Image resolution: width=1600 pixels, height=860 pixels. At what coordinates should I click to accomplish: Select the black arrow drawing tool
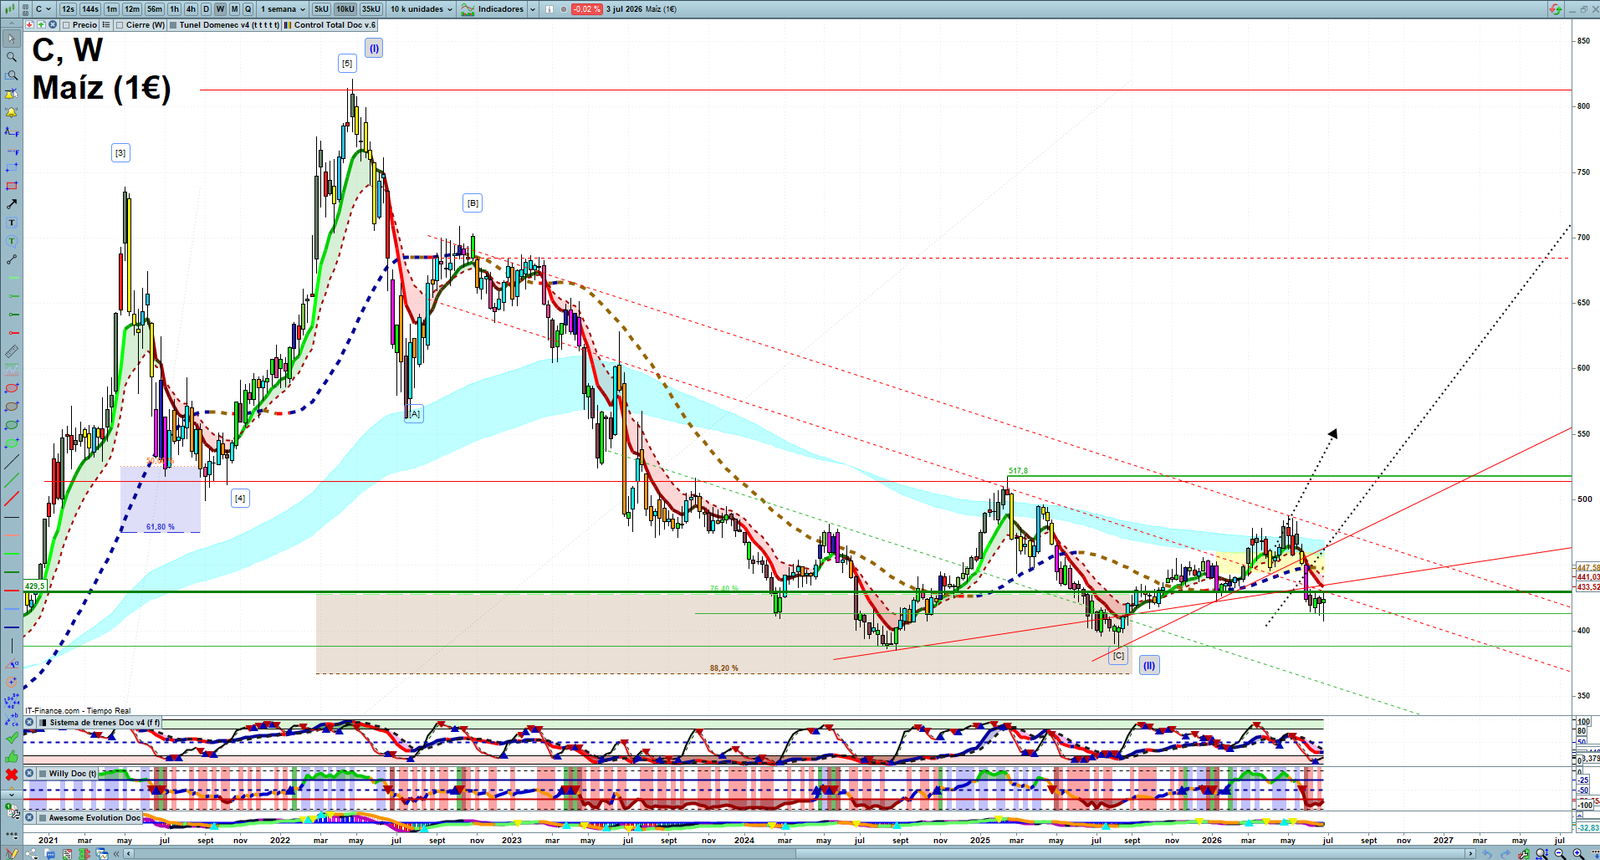pyautogui.click(x=12, y=204)
